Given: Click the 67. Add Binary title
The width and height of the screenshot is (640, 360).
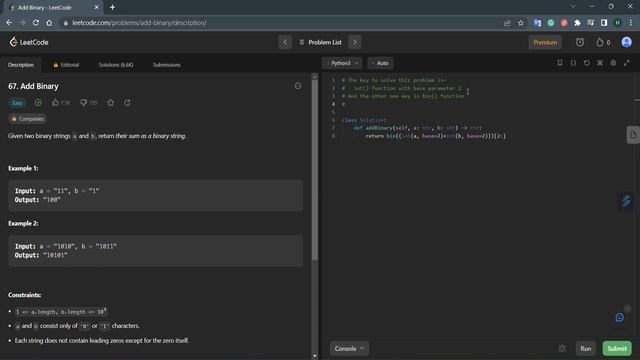Looking at the screenshot, I should tap(33, 86).
